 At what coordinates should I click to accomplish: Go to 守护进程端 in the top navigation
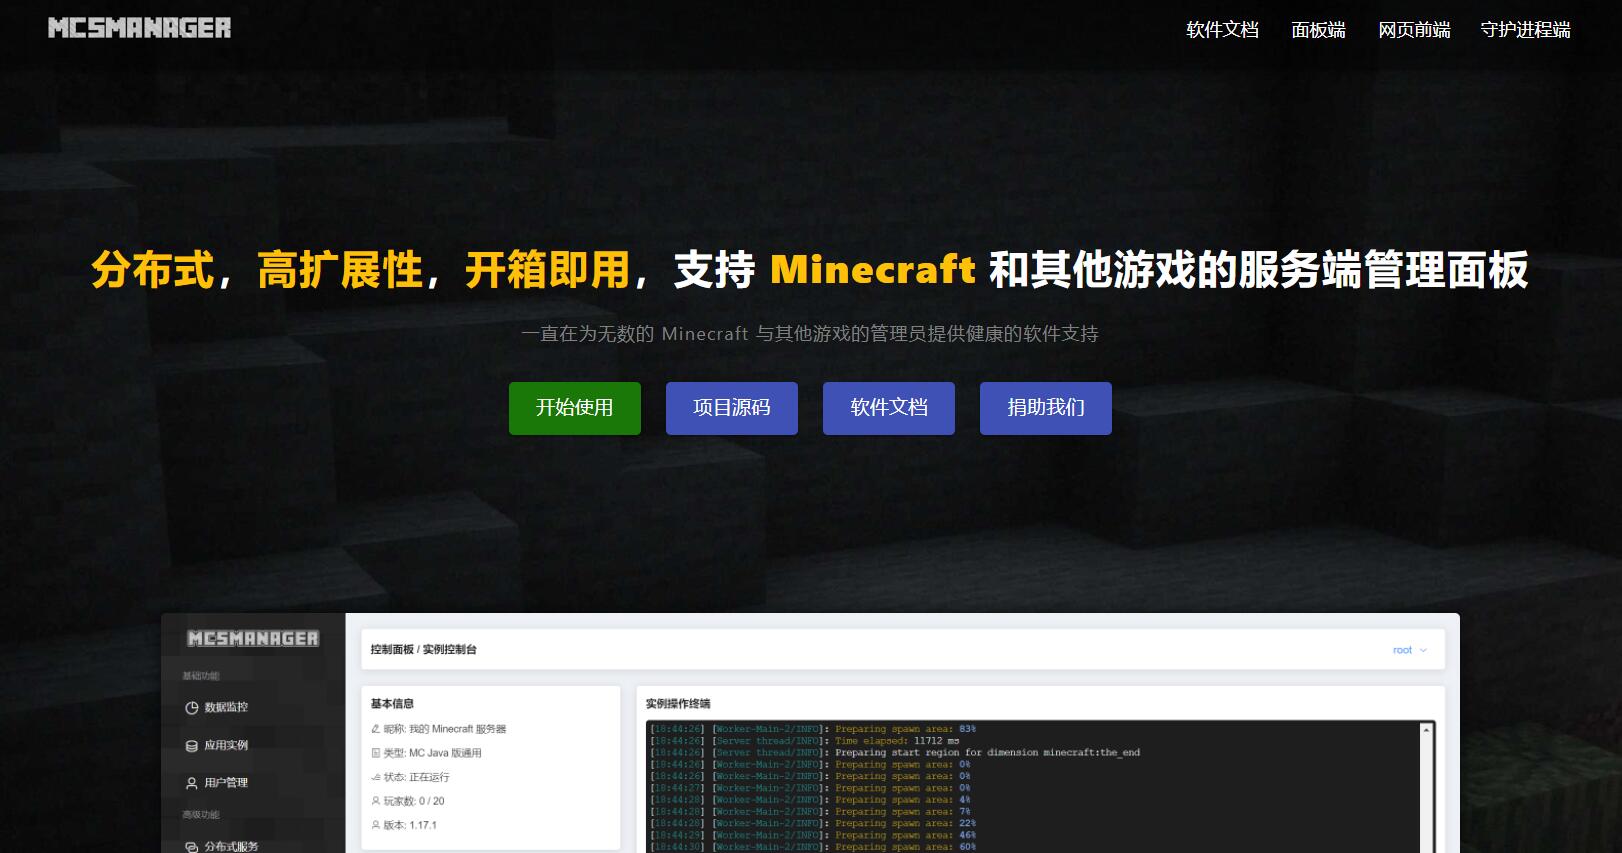[1525, 30]
